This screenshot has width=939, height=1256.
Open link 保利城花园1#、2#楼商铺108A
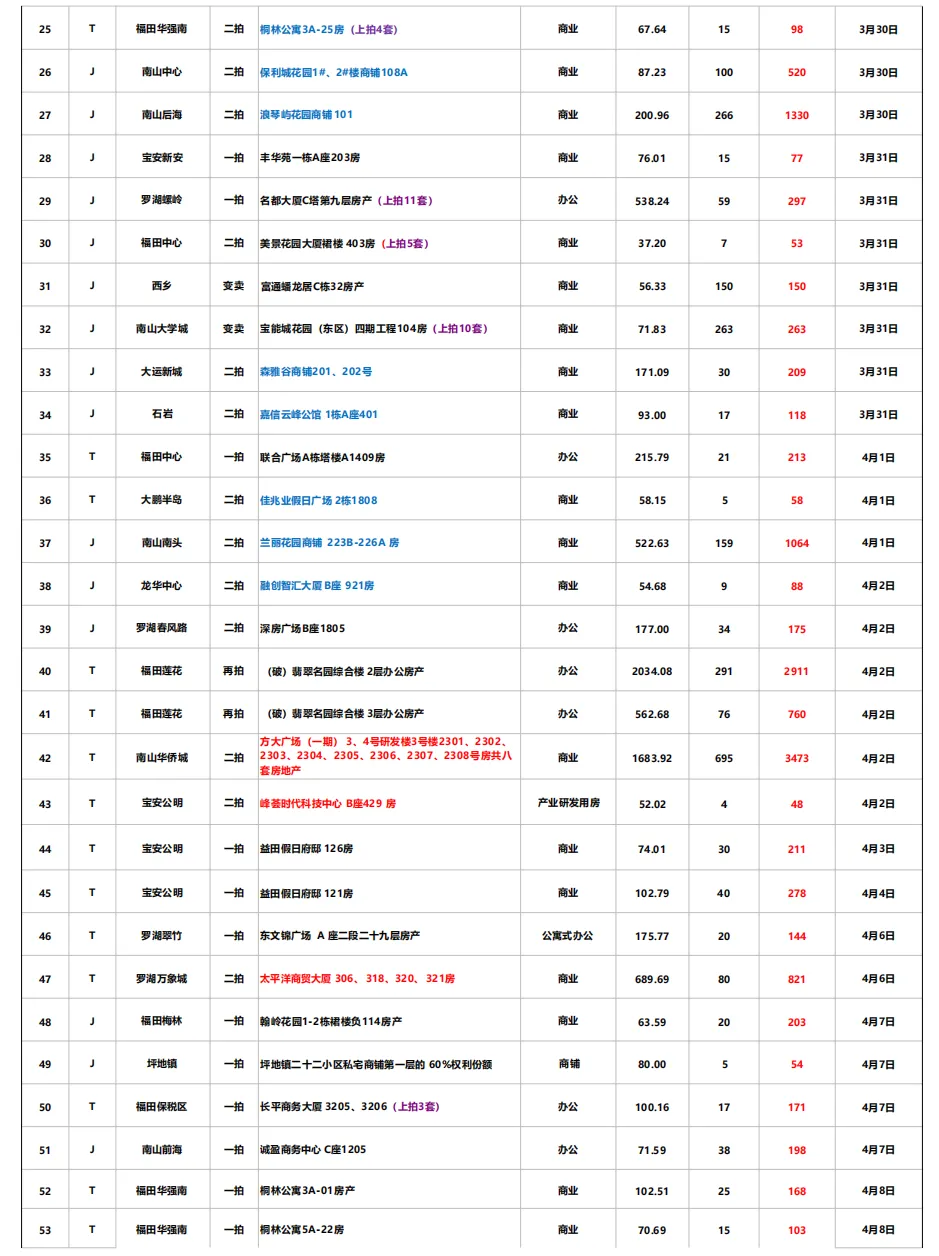click(x=333, y=72)
